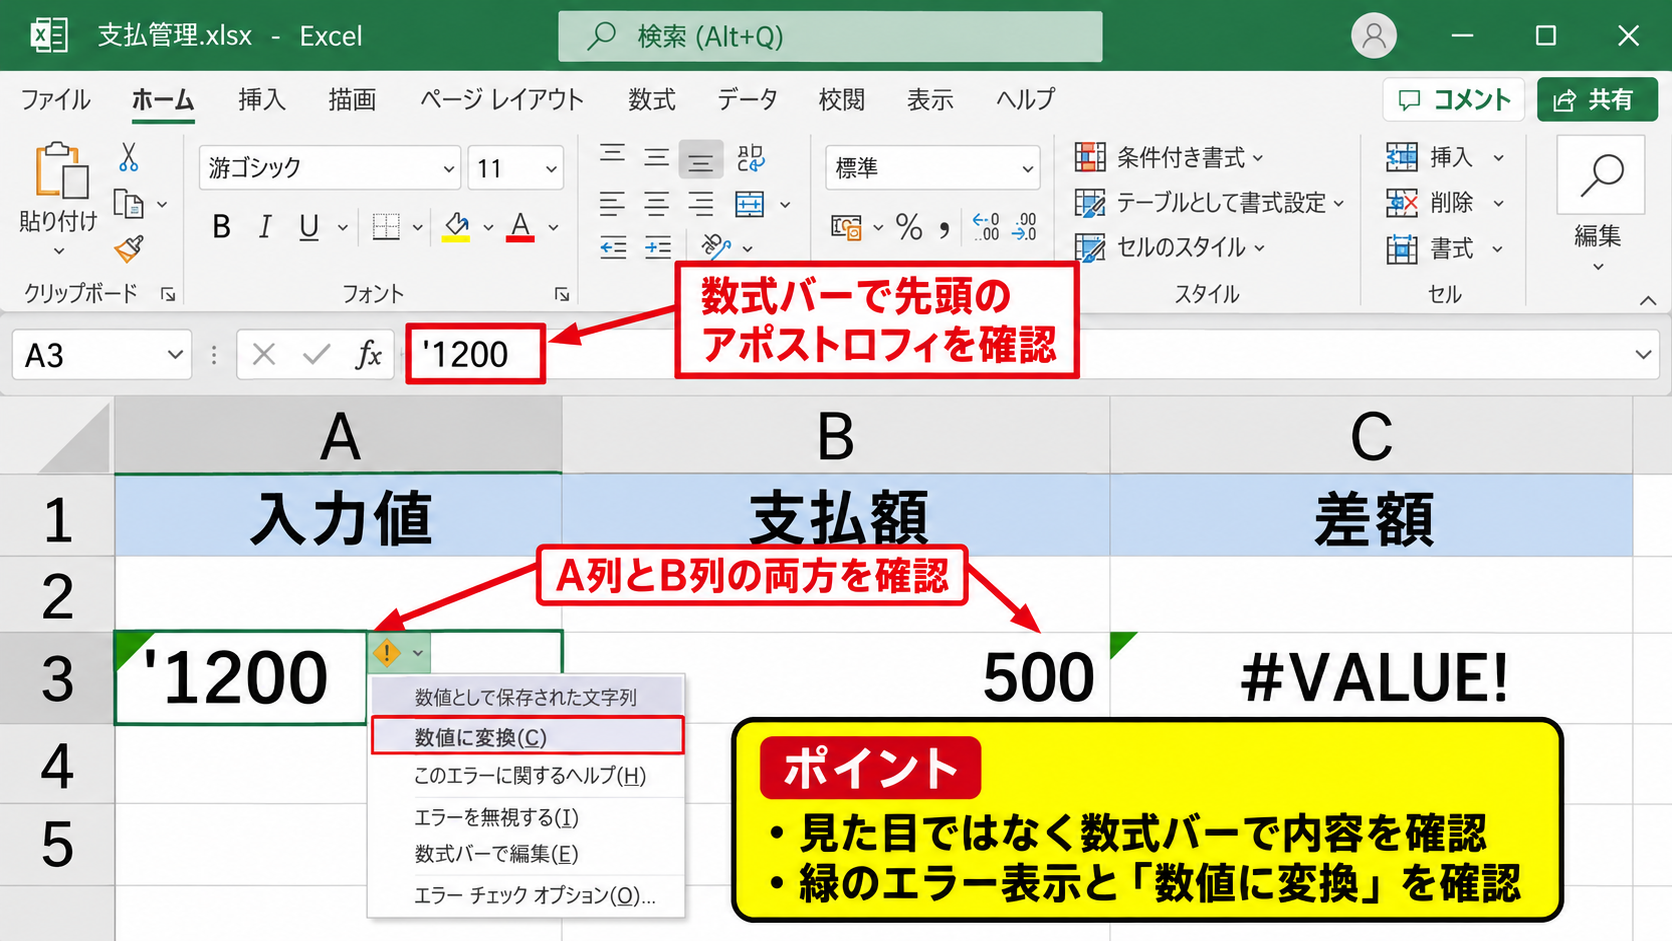Viewport: 1672px width, 941px height.
Task: Click the Wrap Text icon
Action: pyautogui.click(x=750, y=158)
